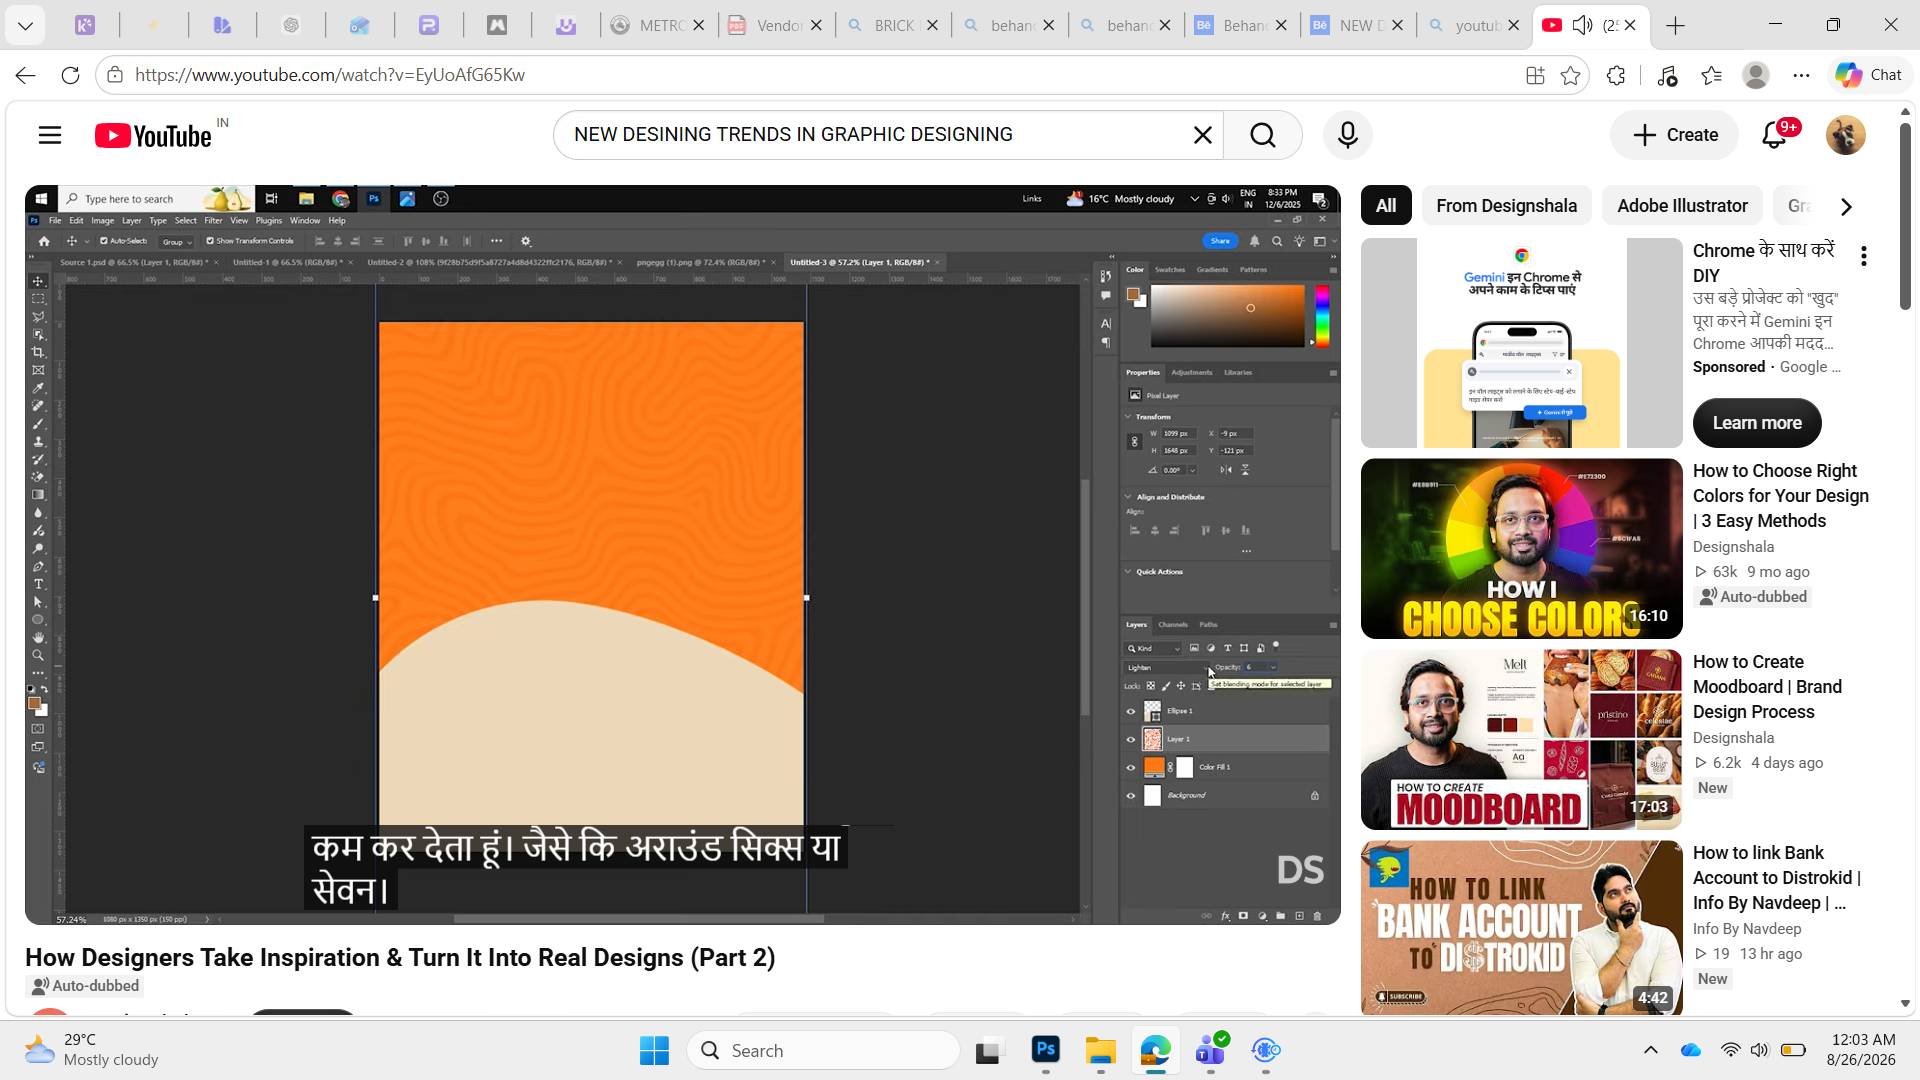Screen dimensions: 1920x1080
Task: Open the YouTube notifications bell
Action: click(x=1775, y=135)
